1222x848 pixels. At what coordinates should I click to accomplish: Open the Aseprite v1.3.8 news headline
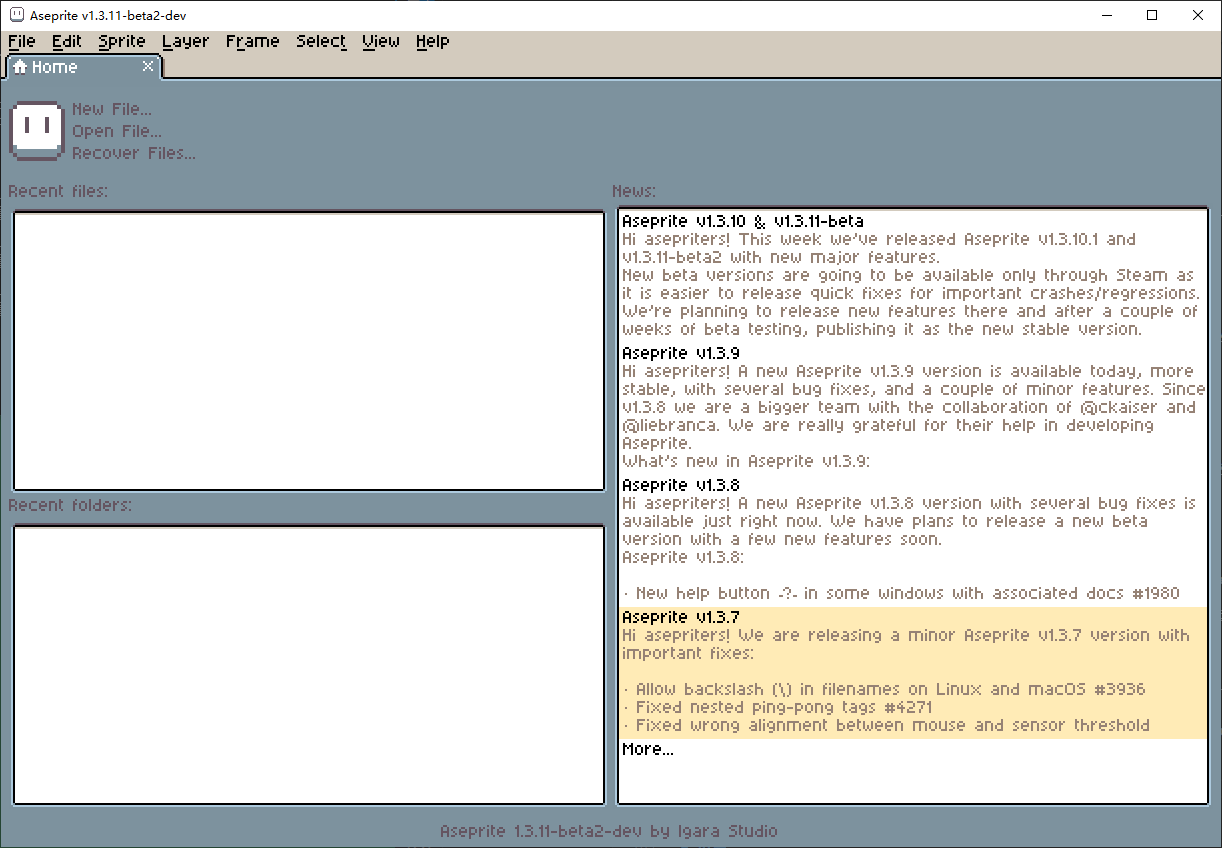(x=681, y=485)
